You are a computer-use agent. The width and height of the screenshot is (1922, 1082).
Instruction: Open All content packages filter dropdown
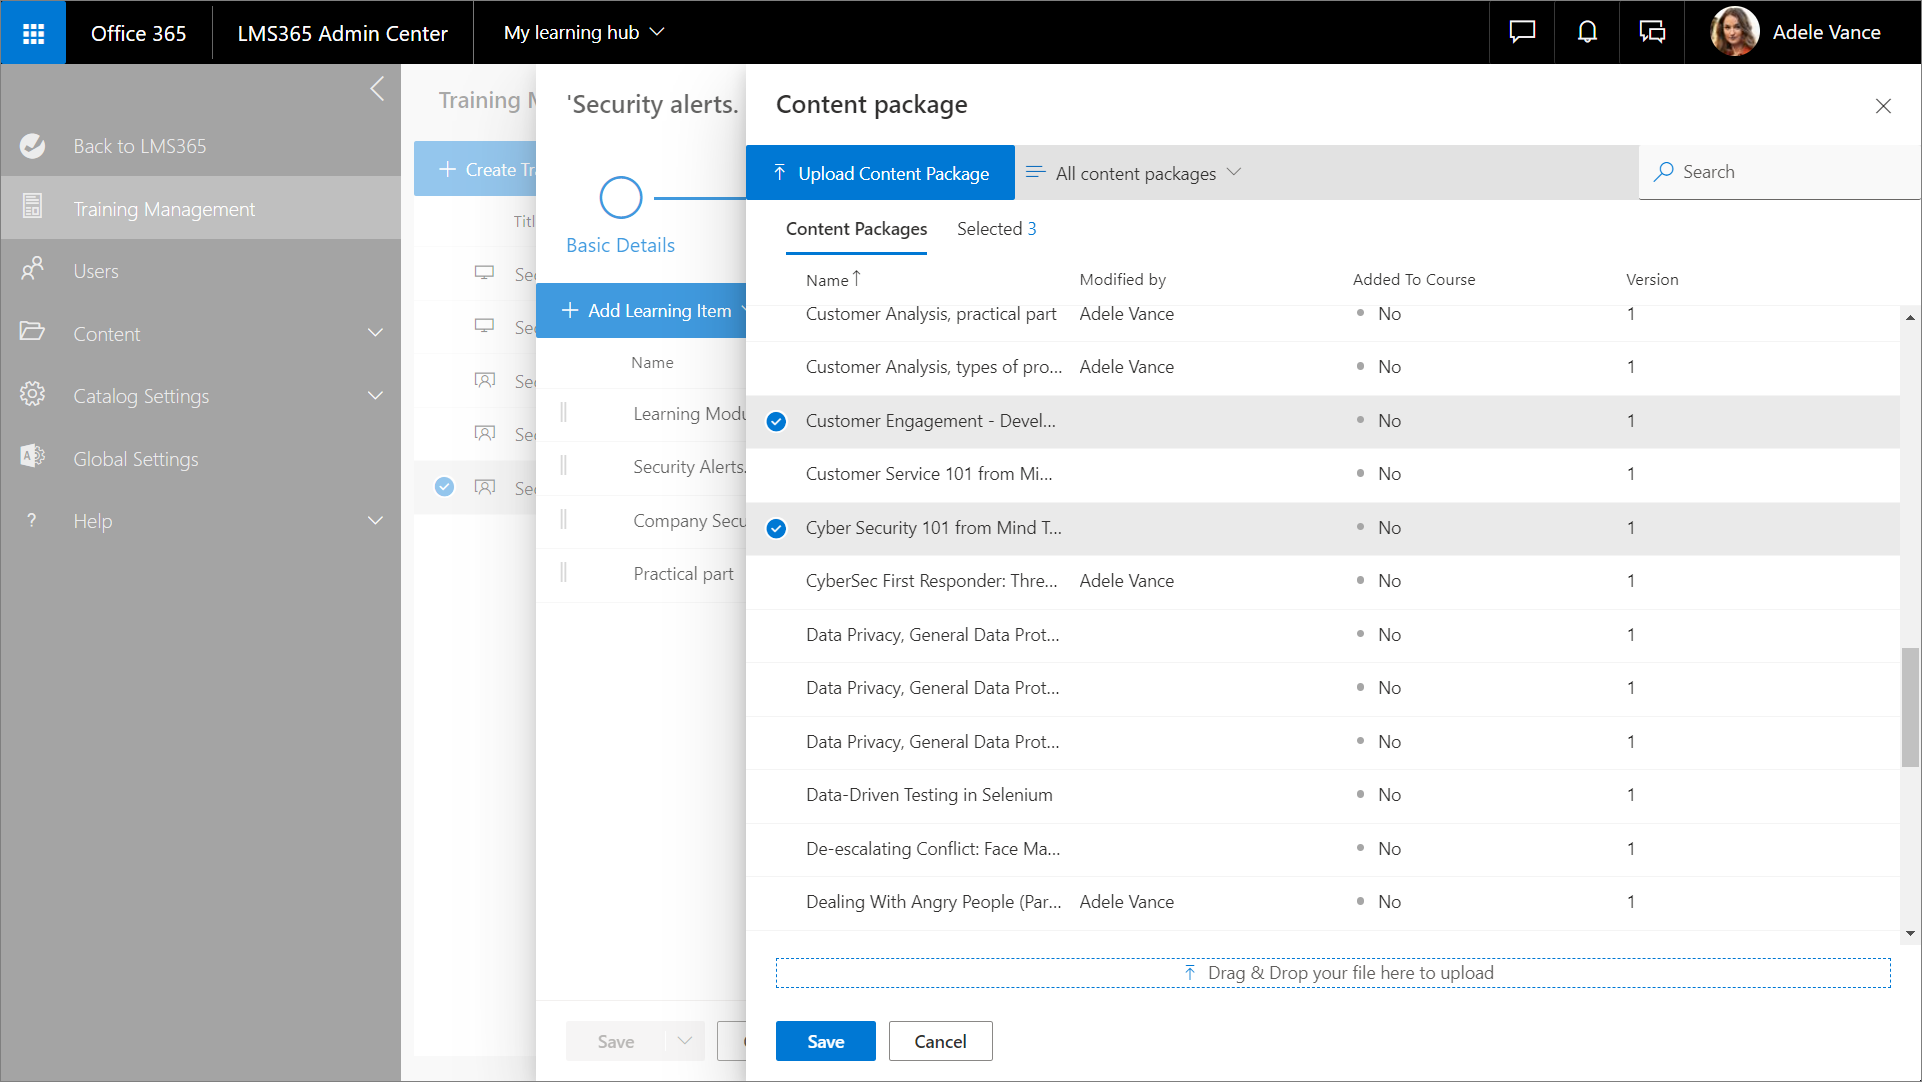1134,173
